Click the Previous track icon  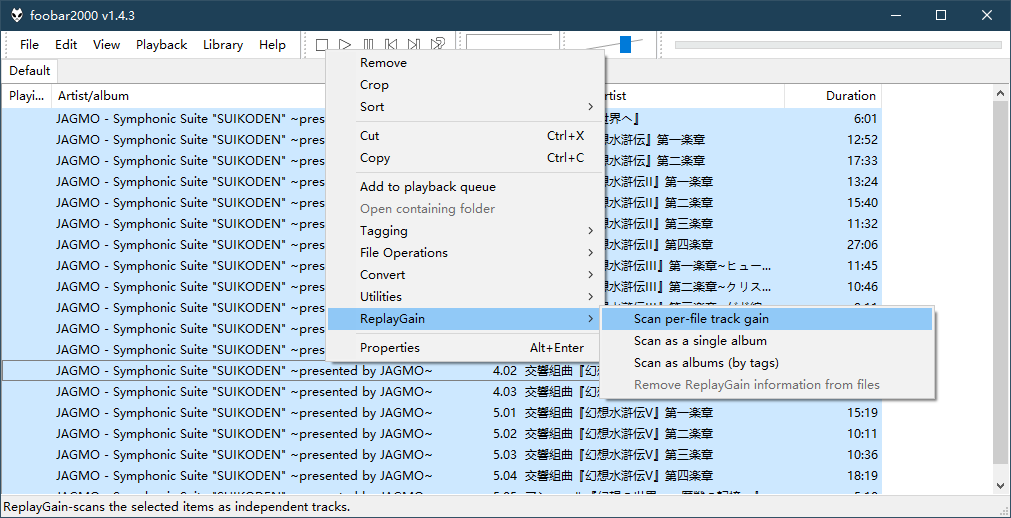(x=391, y=45)
